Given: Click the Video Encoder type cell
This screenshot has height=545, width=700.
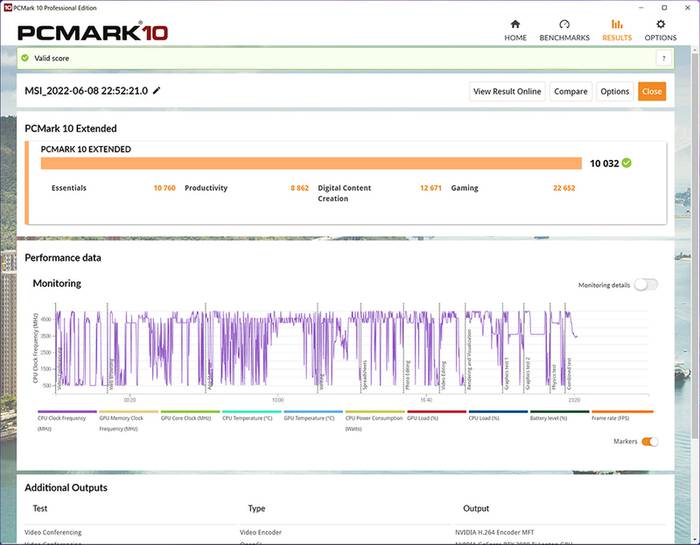Looking at the screenshot, I should 261,532.
